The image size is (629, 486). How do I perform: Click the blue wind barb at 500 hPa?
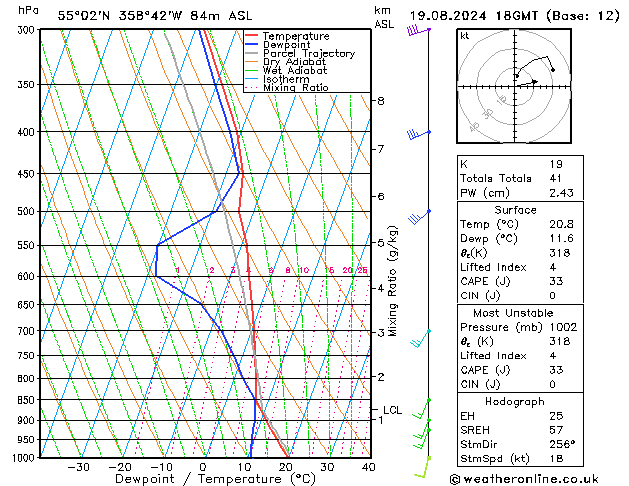(x=419, y=217)
